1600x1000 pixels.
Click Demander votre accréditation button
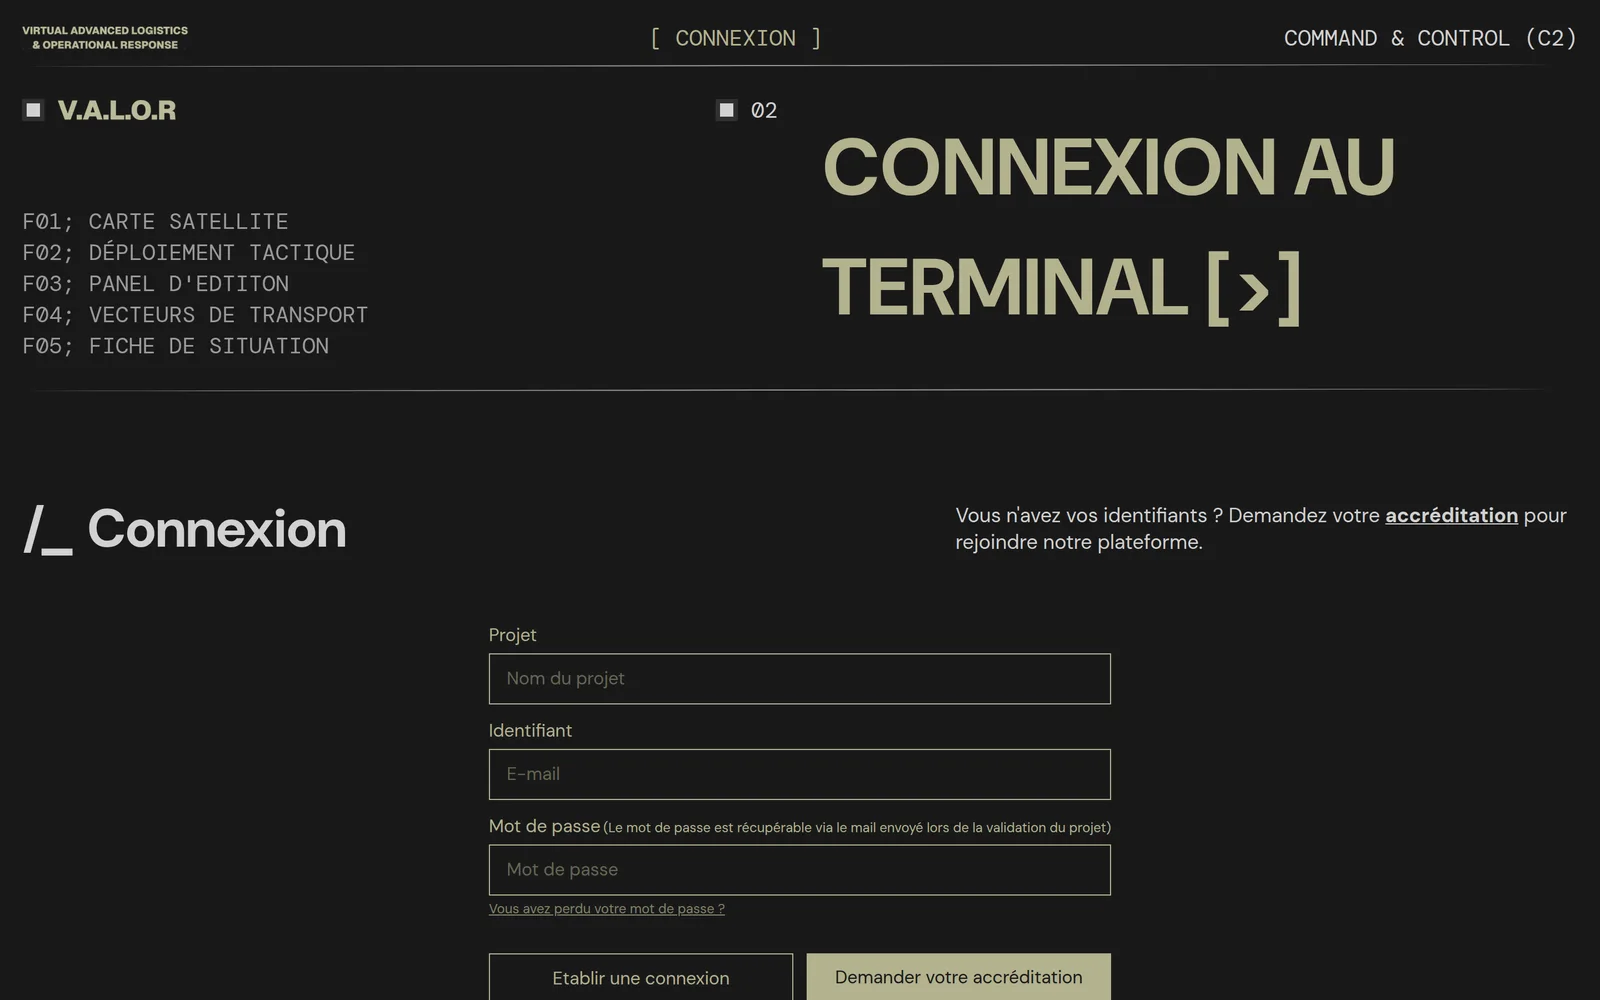click(x=959, y=976)
